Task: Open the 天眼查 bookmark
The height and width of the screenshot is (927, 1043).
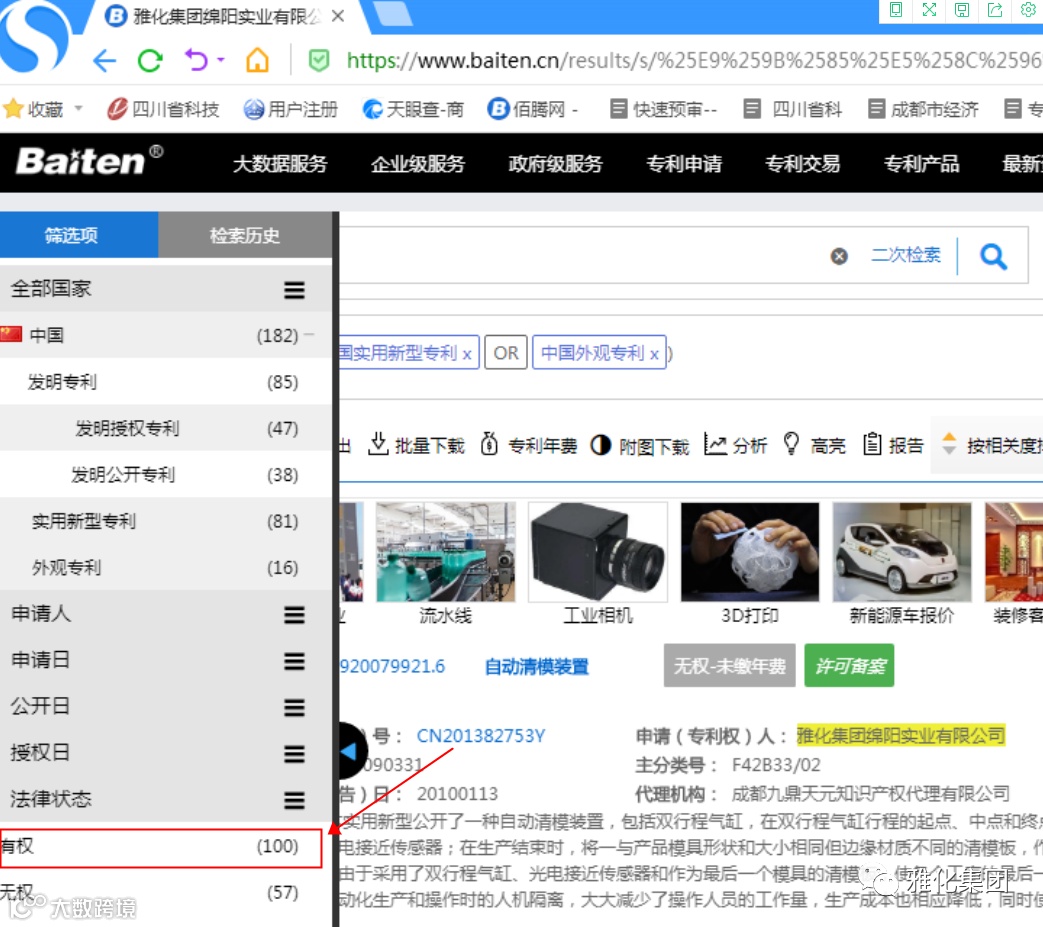Action: click(413, 109)
